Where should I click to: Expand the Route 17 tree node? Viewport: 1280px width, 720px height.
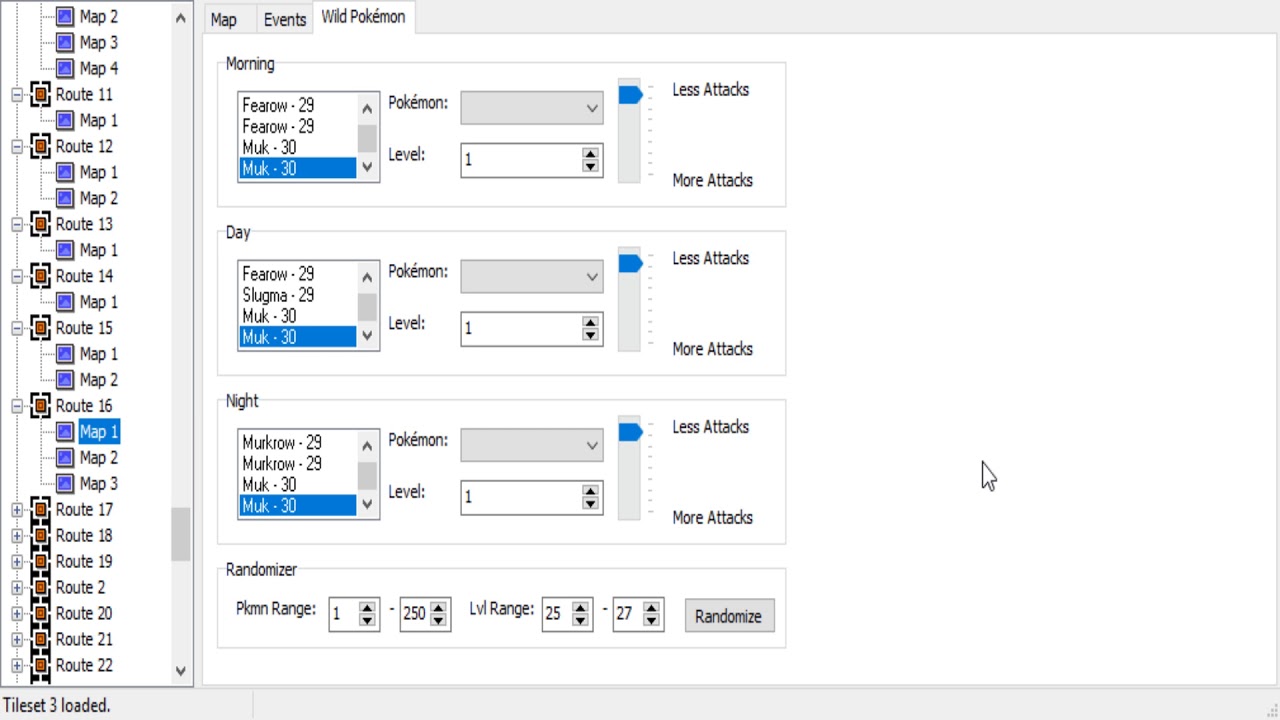[17, 510]
